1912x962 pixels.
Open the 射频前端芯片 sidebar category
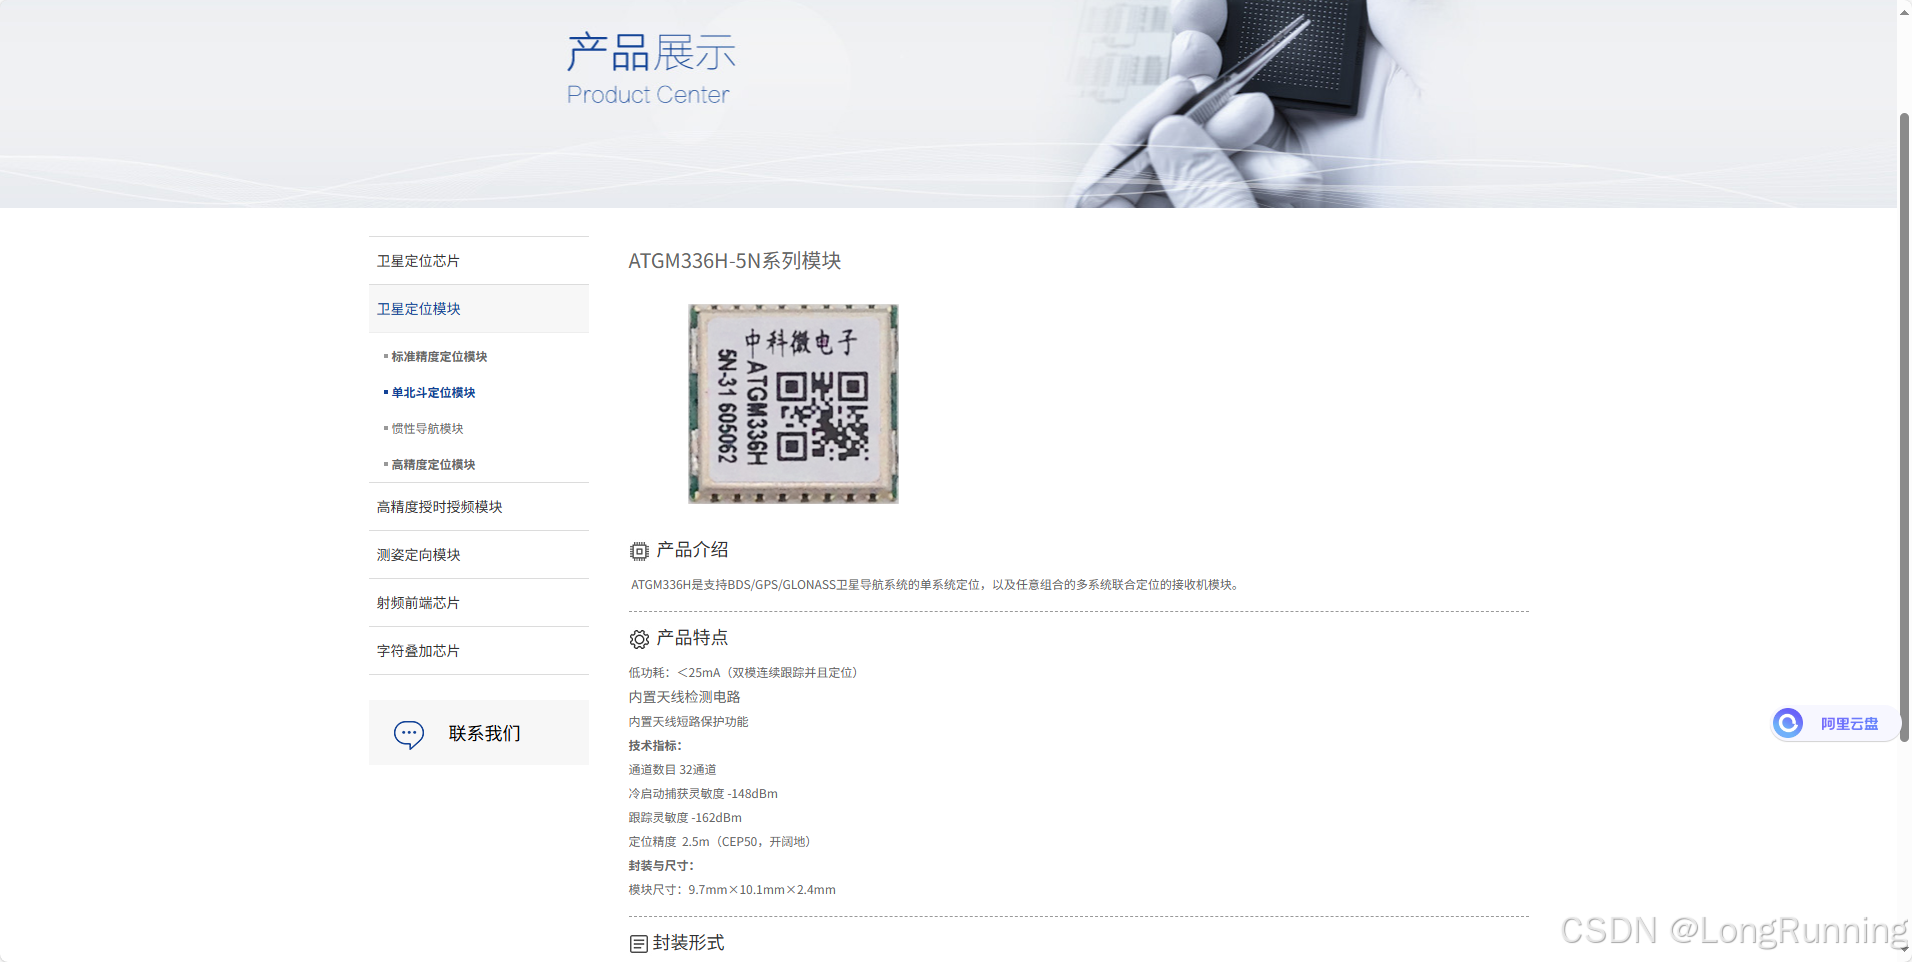click(x=418, y=602)
